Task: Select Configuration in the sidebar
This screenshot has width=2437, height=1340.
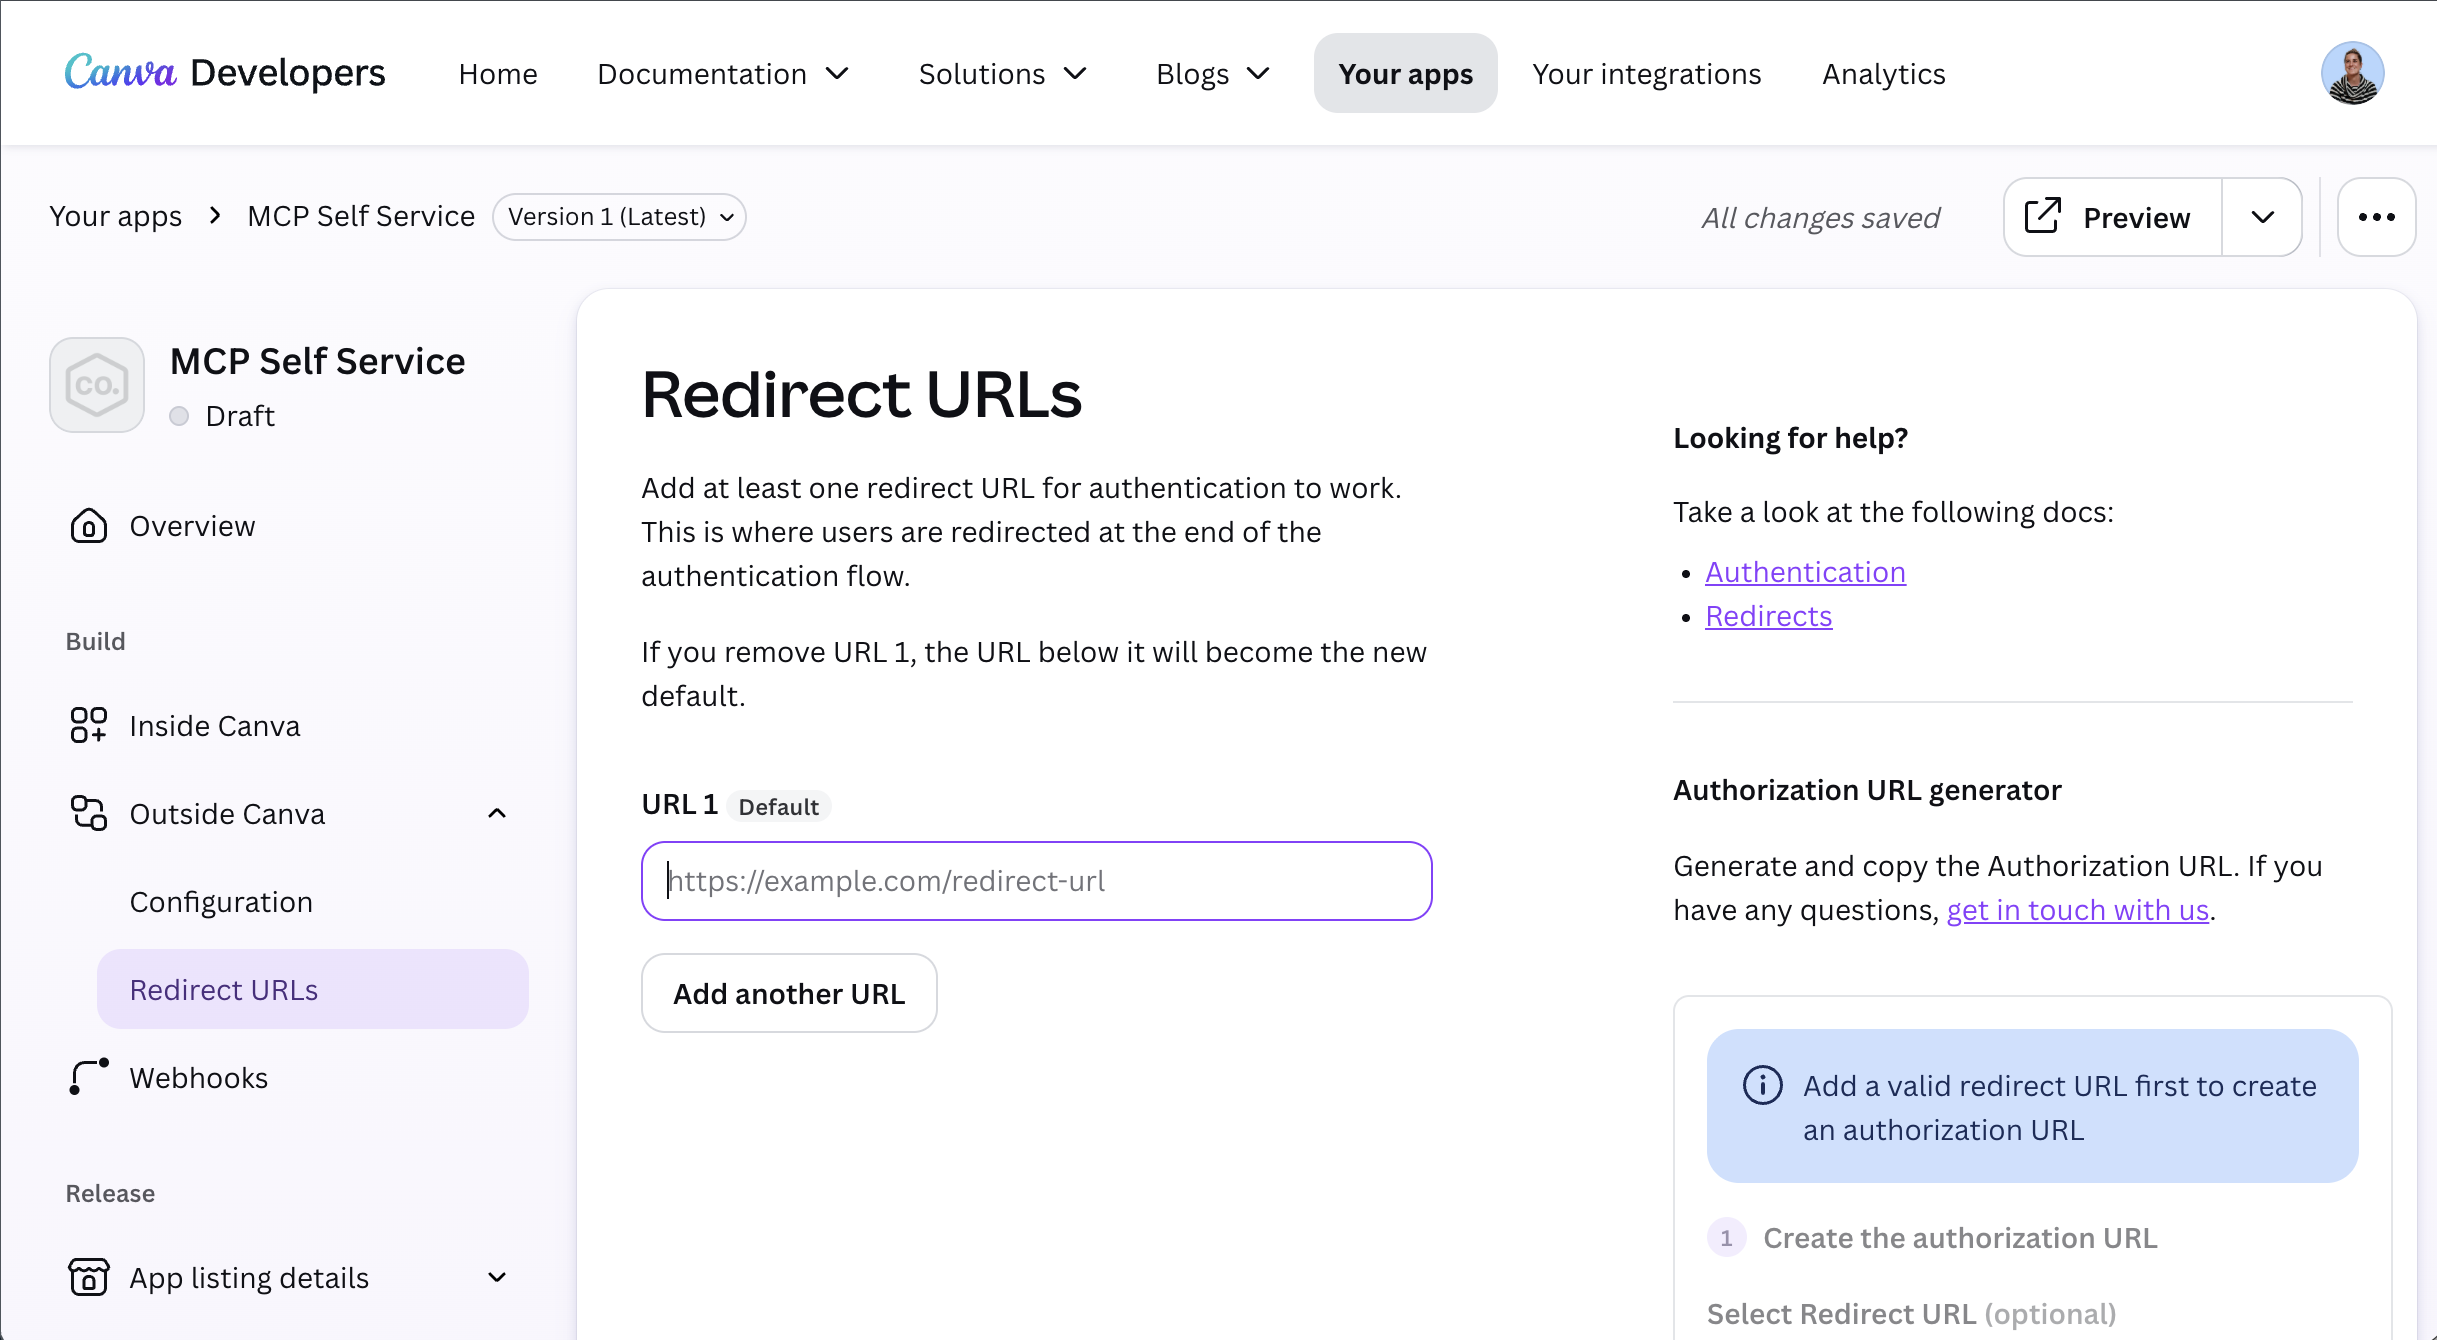Action: 221,902
